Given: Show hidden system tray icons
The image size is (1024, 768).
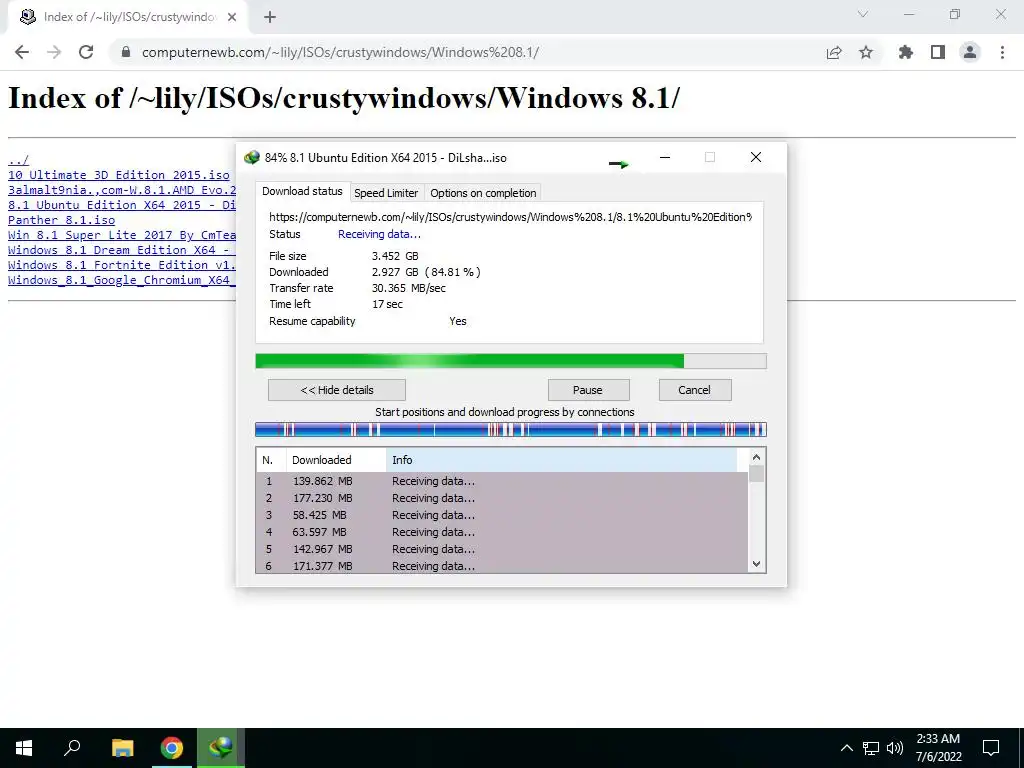Looking at the screenshot, I should 846,748.
